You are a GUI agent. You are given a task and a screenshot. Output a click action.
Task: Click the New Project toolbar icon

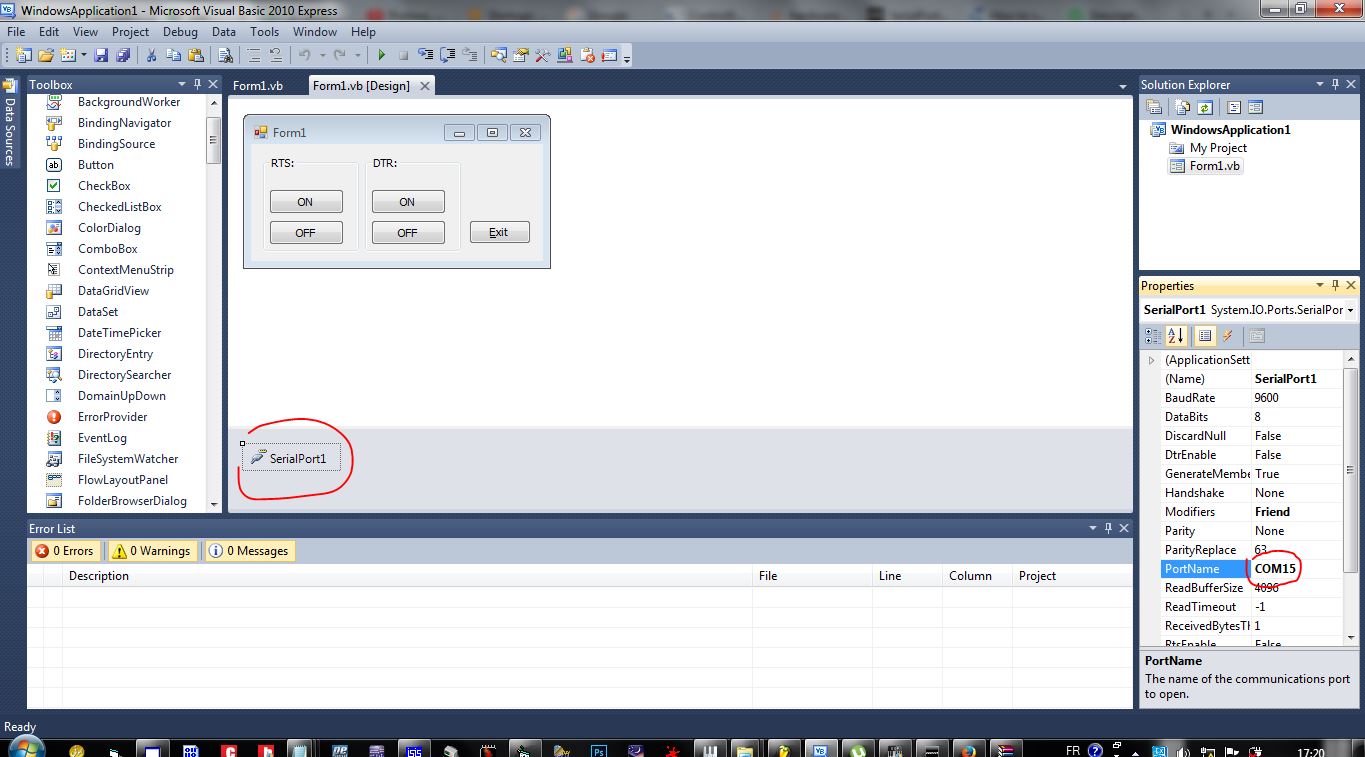pyautogui.click(x=22, y=55)
